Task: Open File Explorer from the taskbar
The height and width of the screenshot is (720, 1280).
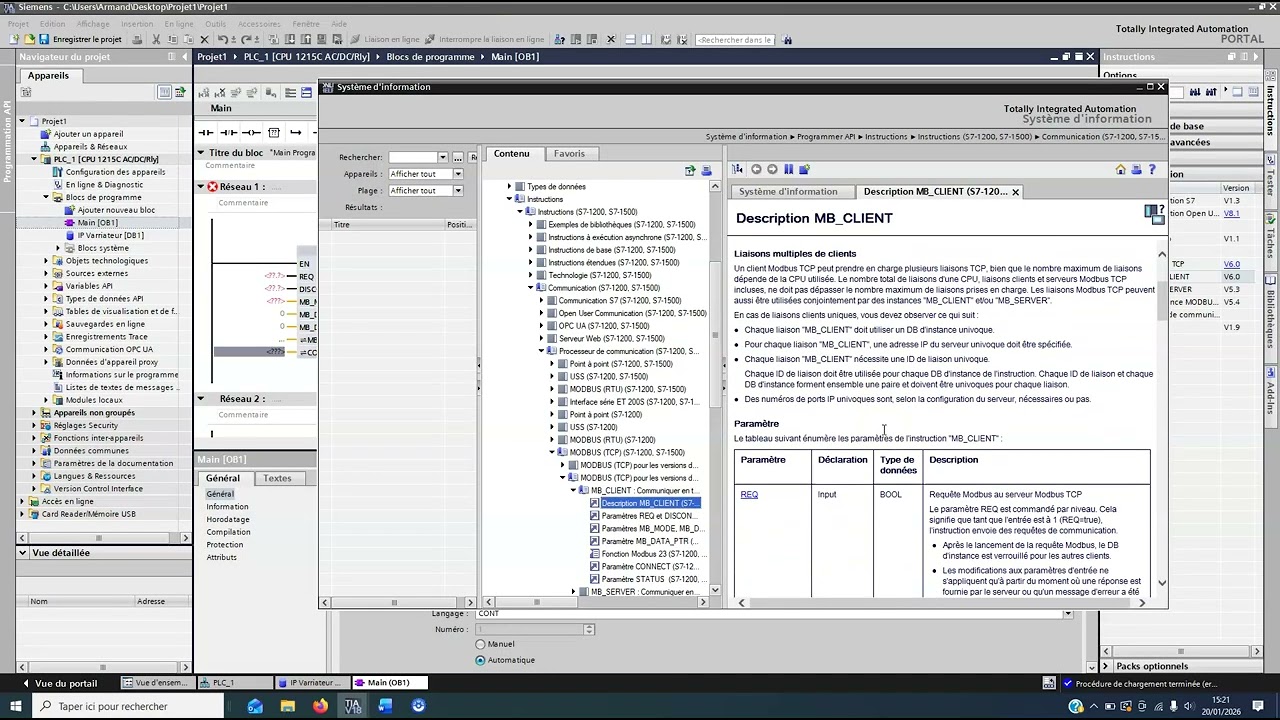Action: pyautogui.click(x=288, y=706)
